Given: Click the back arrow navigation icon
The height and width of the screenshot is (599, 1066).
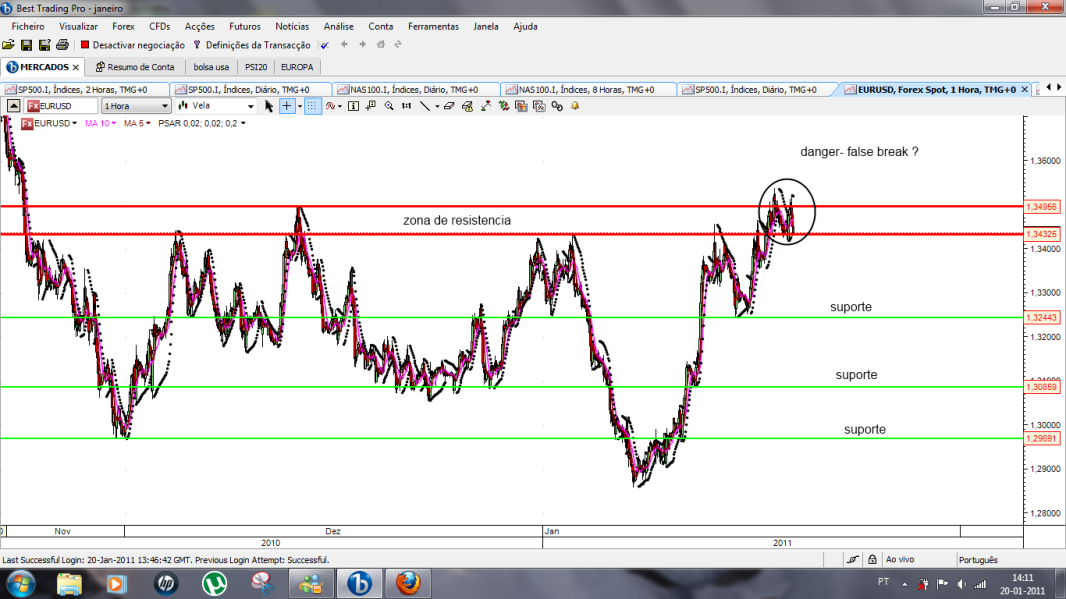Looking at the screenshot, I should (344, 44).
